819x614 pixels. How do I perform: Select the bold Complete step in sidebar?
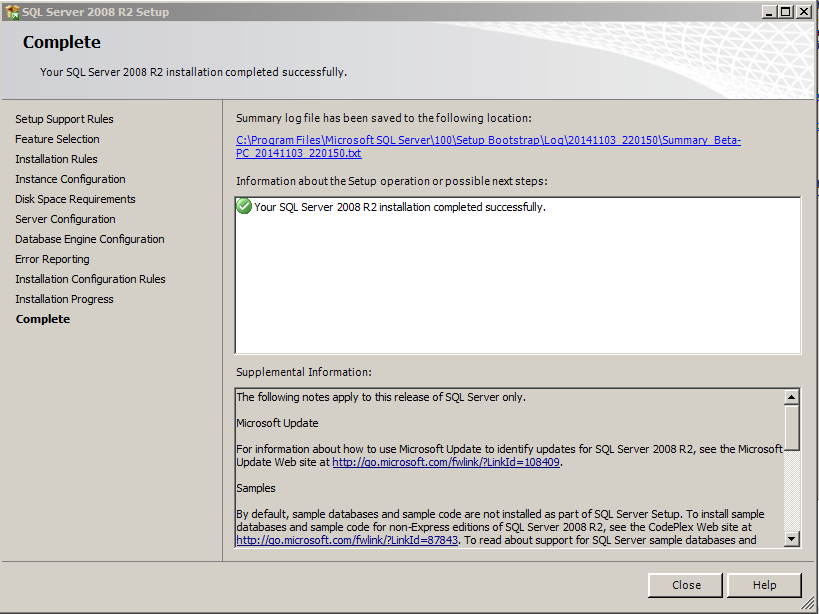point(43,319)
